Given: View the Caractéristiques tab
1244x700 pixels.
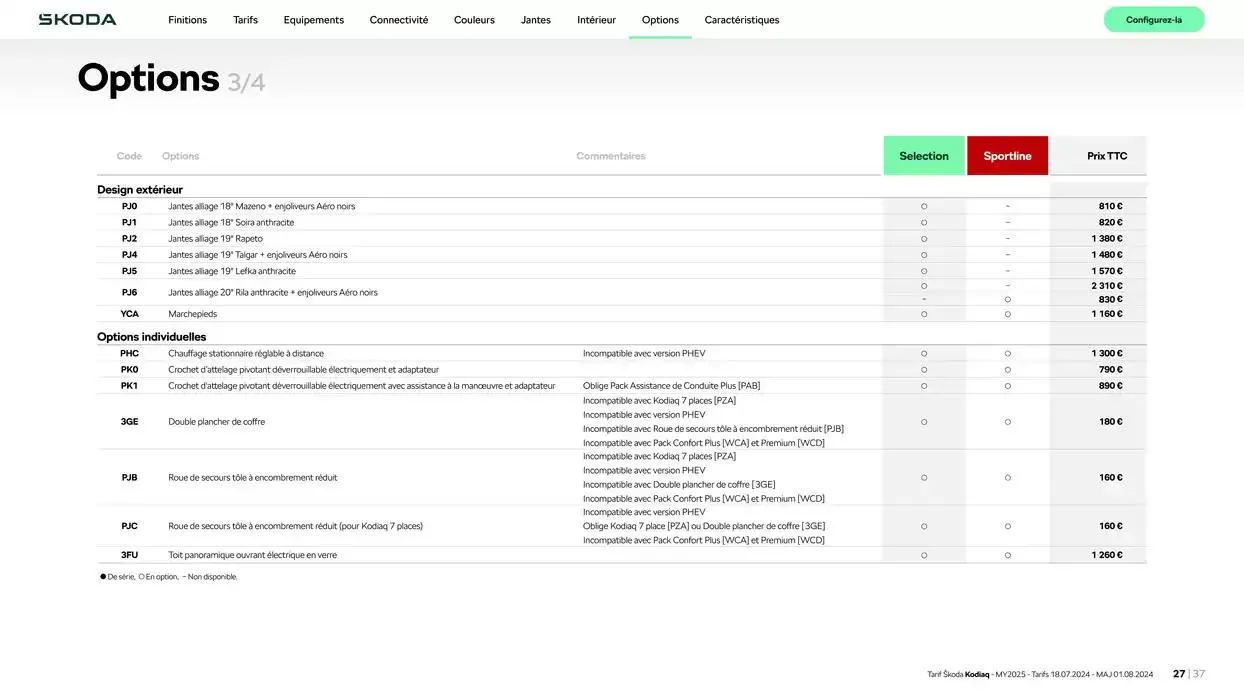Looking at the screenshot, I should pos(741,20).
